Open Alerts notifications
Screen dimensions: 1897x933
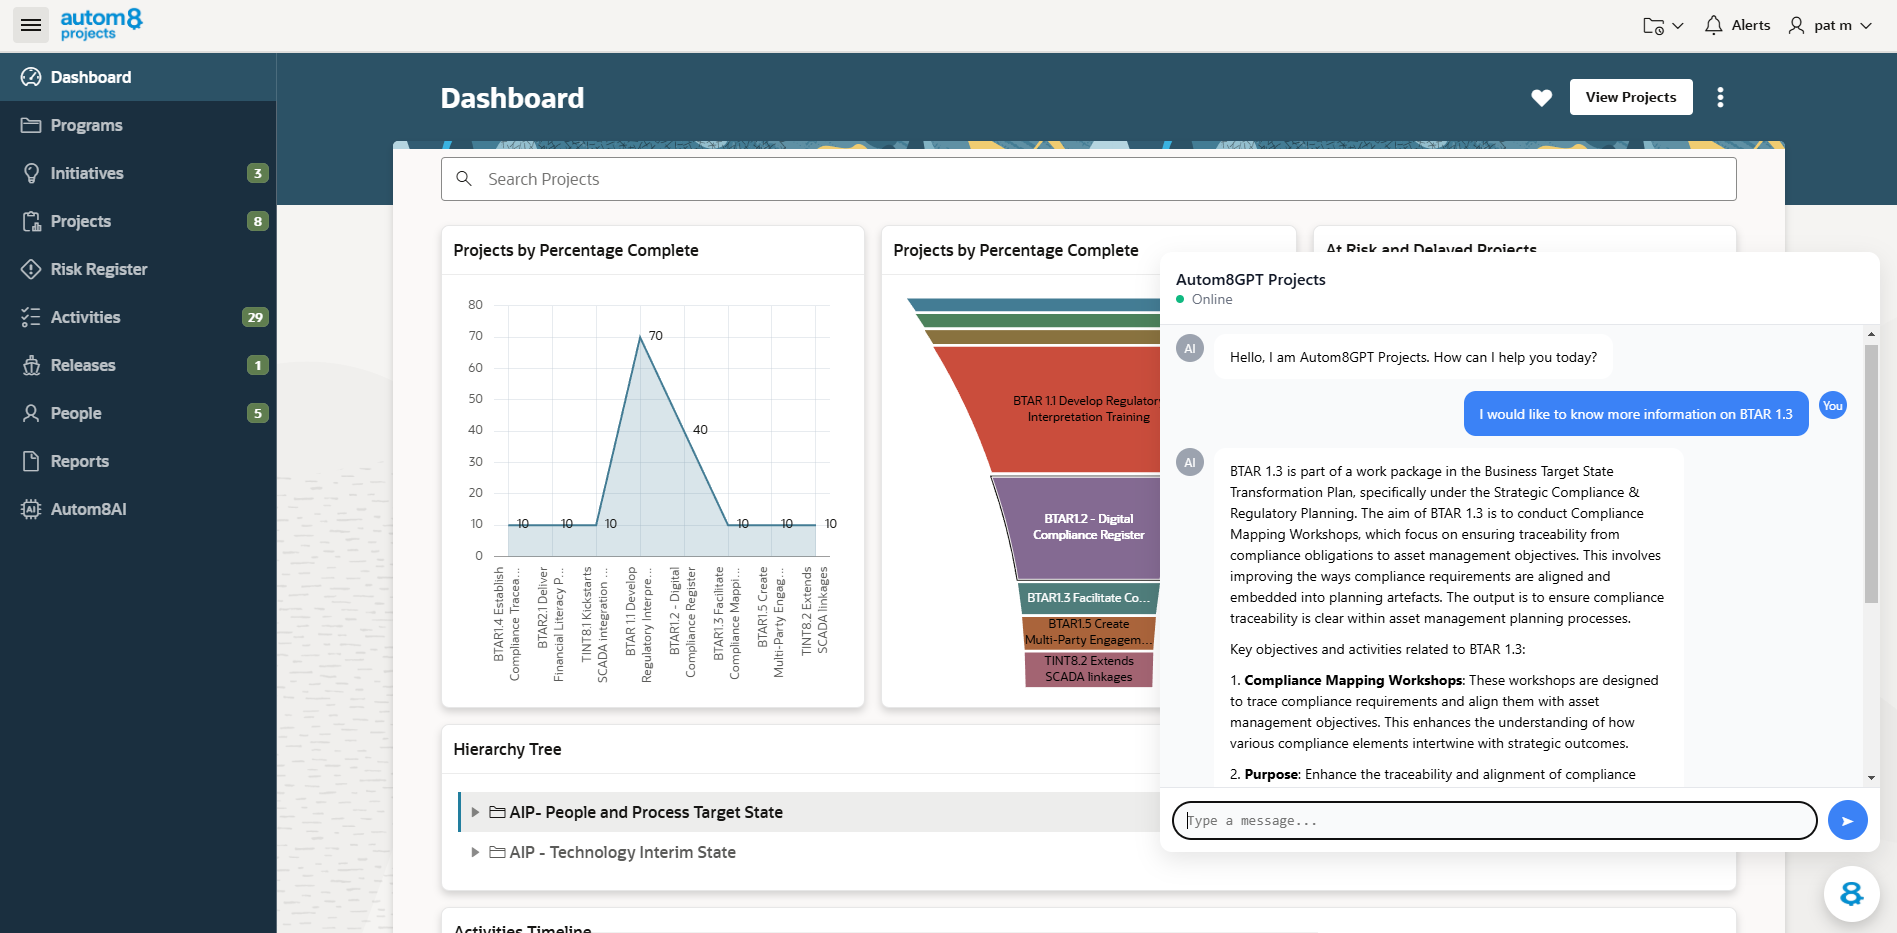coord(1737,24)
